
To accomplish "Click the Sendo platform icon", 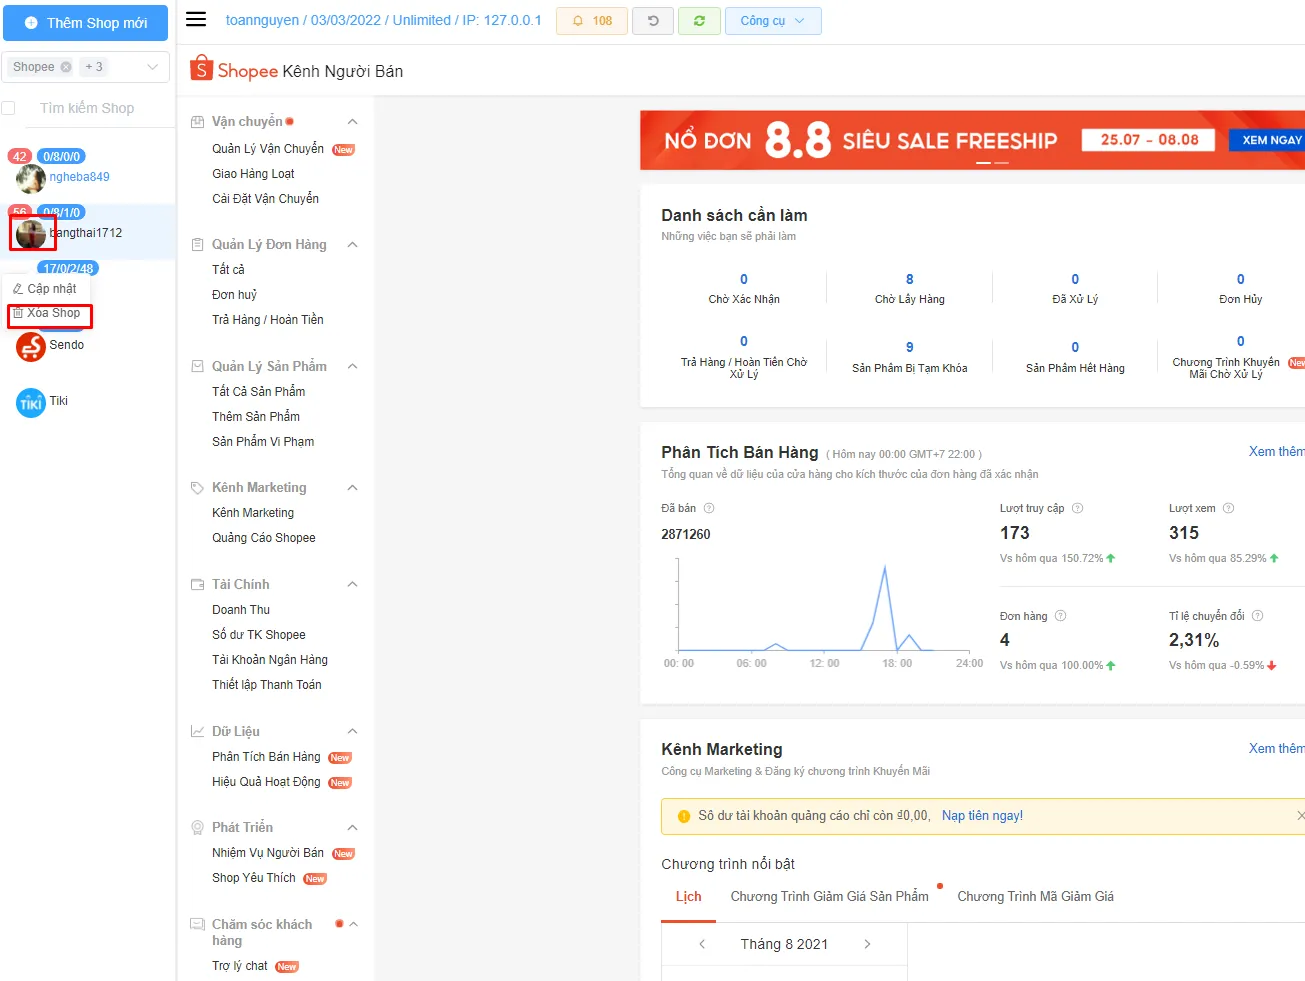I will (31, 346).
